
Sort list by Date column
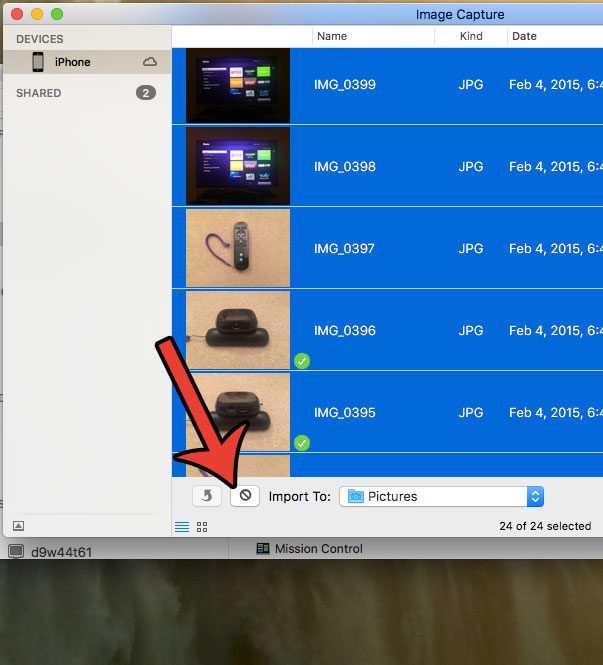(x=524, y=36)
